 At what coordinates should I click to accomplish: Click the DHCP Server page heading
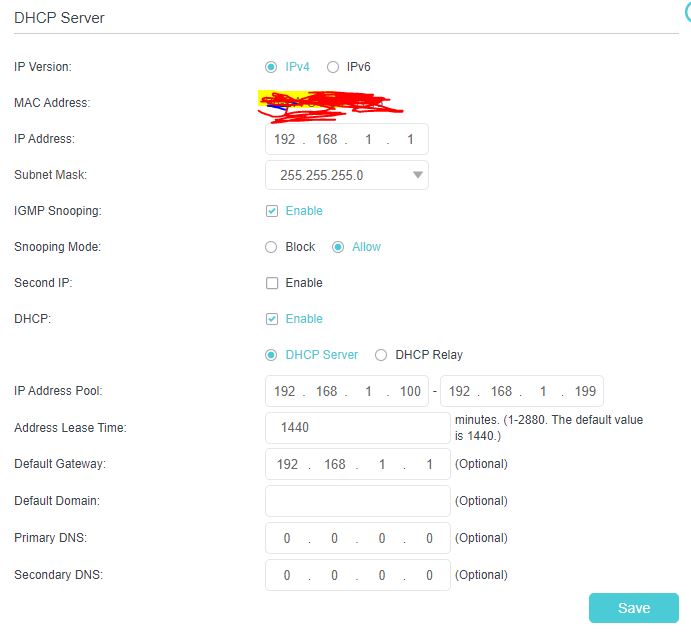[x=59, y=18]
